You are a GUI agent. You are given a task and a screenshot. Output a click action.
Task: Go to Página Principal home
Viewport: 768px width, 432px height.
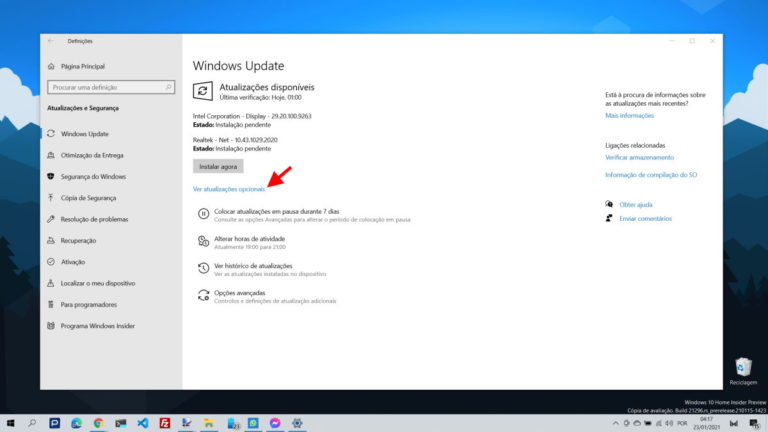pos(82,66)
